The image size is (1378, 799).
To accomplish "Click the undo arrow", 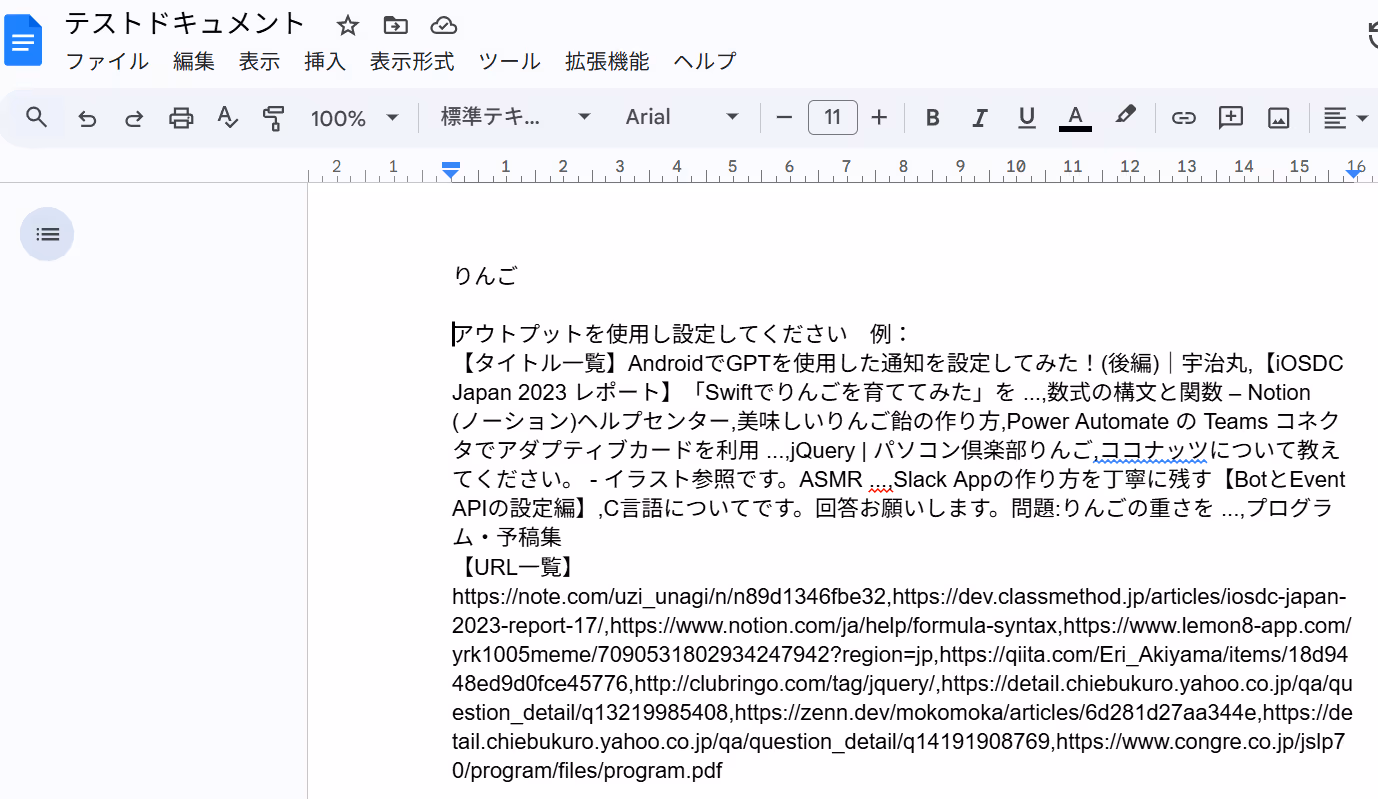I will [x=87, y=118].
